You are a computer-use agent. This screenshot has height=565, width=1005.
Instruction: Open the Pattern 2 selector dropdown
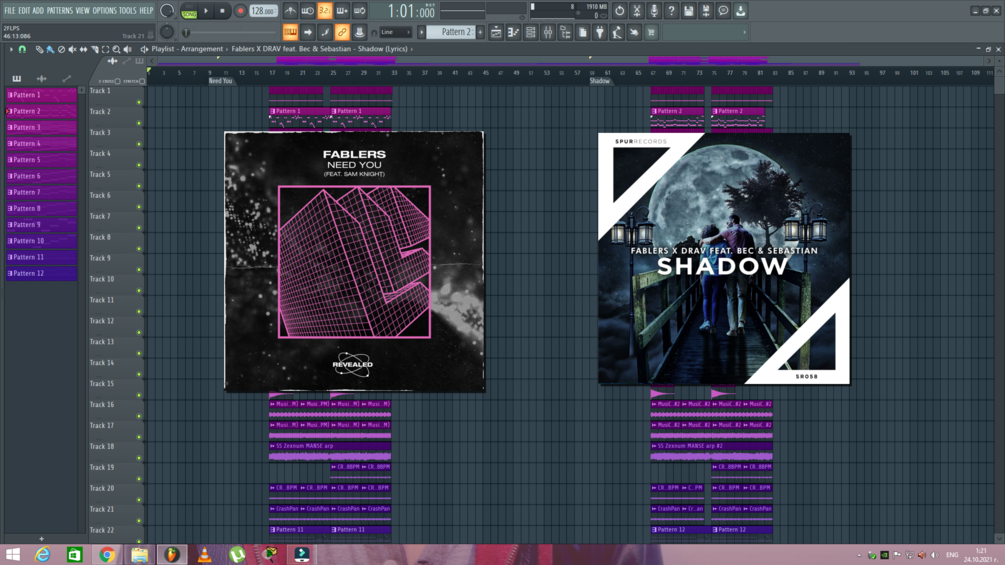pos(451,32)
